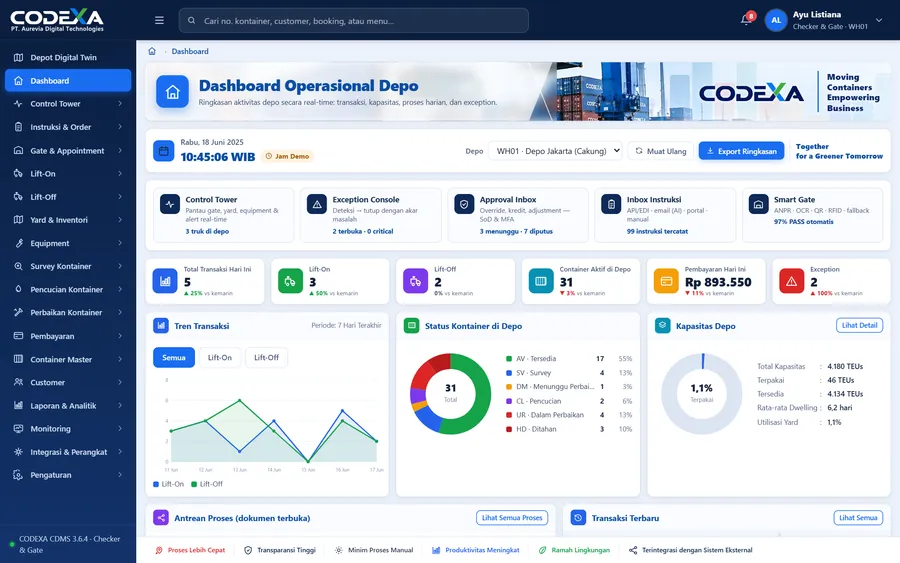The image size is (900, 563).
Task: Click the Instruksi & Order clipboard icon
Action: click(18, 127)
